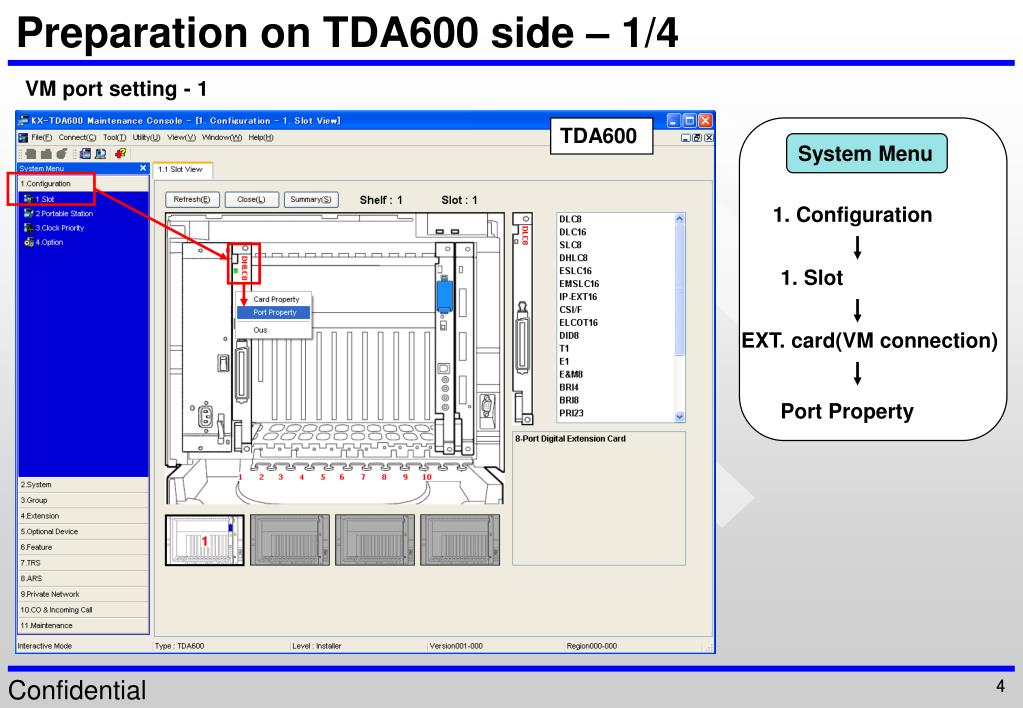The width and height of the screenshot is (1023, 708).
Task: Click the 3.Clock Priority icon
Action: (x=28, y=228)
